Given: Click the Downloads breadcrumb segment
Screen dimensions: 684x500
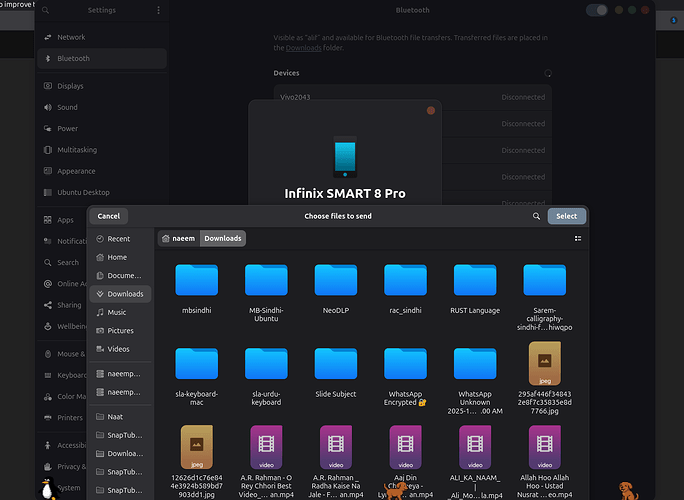Looking at the screenshot, I should pyautogui.click(x=223, y=238).
